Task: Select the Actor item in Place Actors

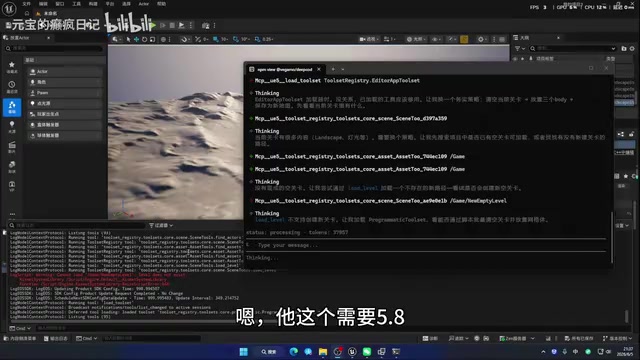Action: click(64, 71)
